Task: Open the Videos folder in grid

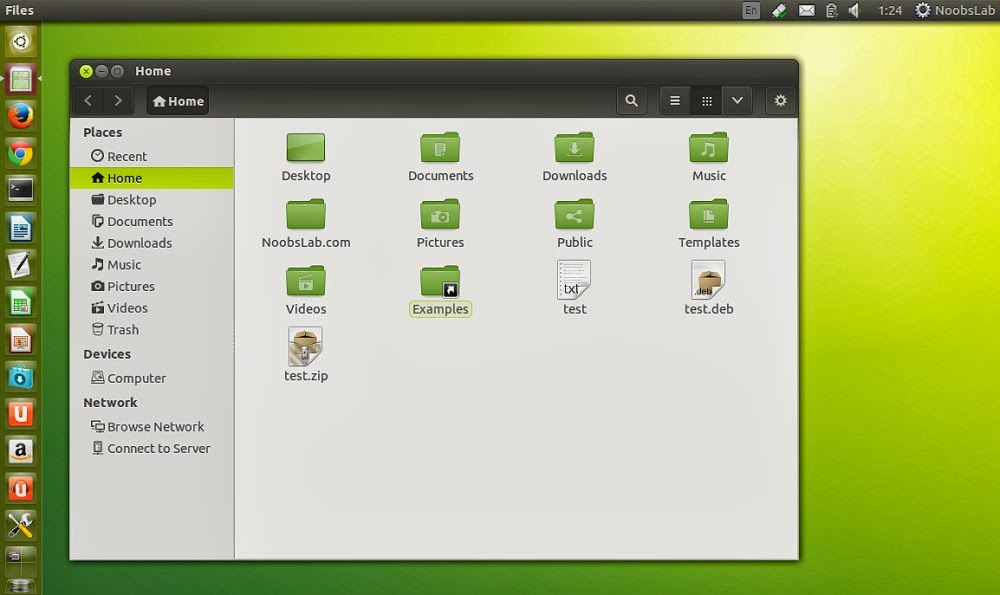Action: pyautogui.click(x=305, y=281)
